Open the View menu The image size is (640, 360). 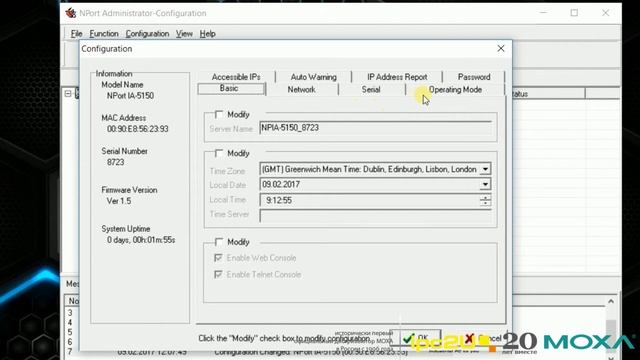[x=184, y=34]
